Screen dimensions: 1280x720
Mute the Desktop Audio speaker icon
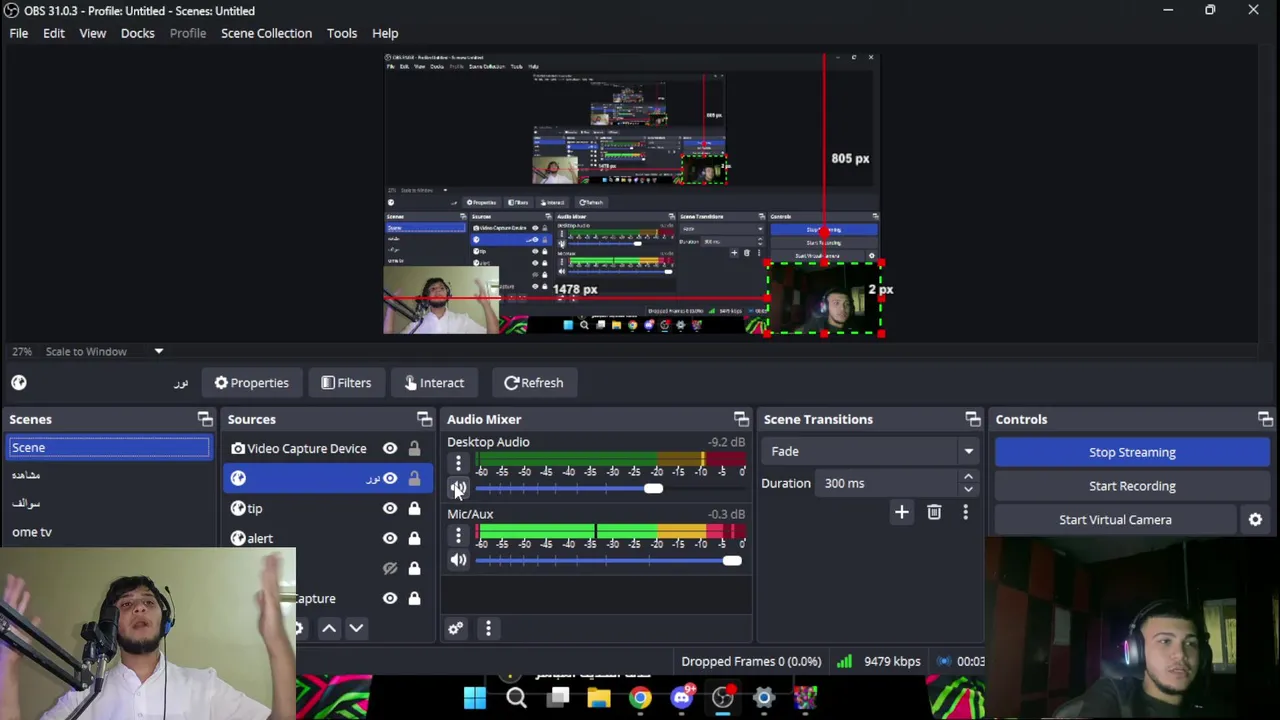458,488
